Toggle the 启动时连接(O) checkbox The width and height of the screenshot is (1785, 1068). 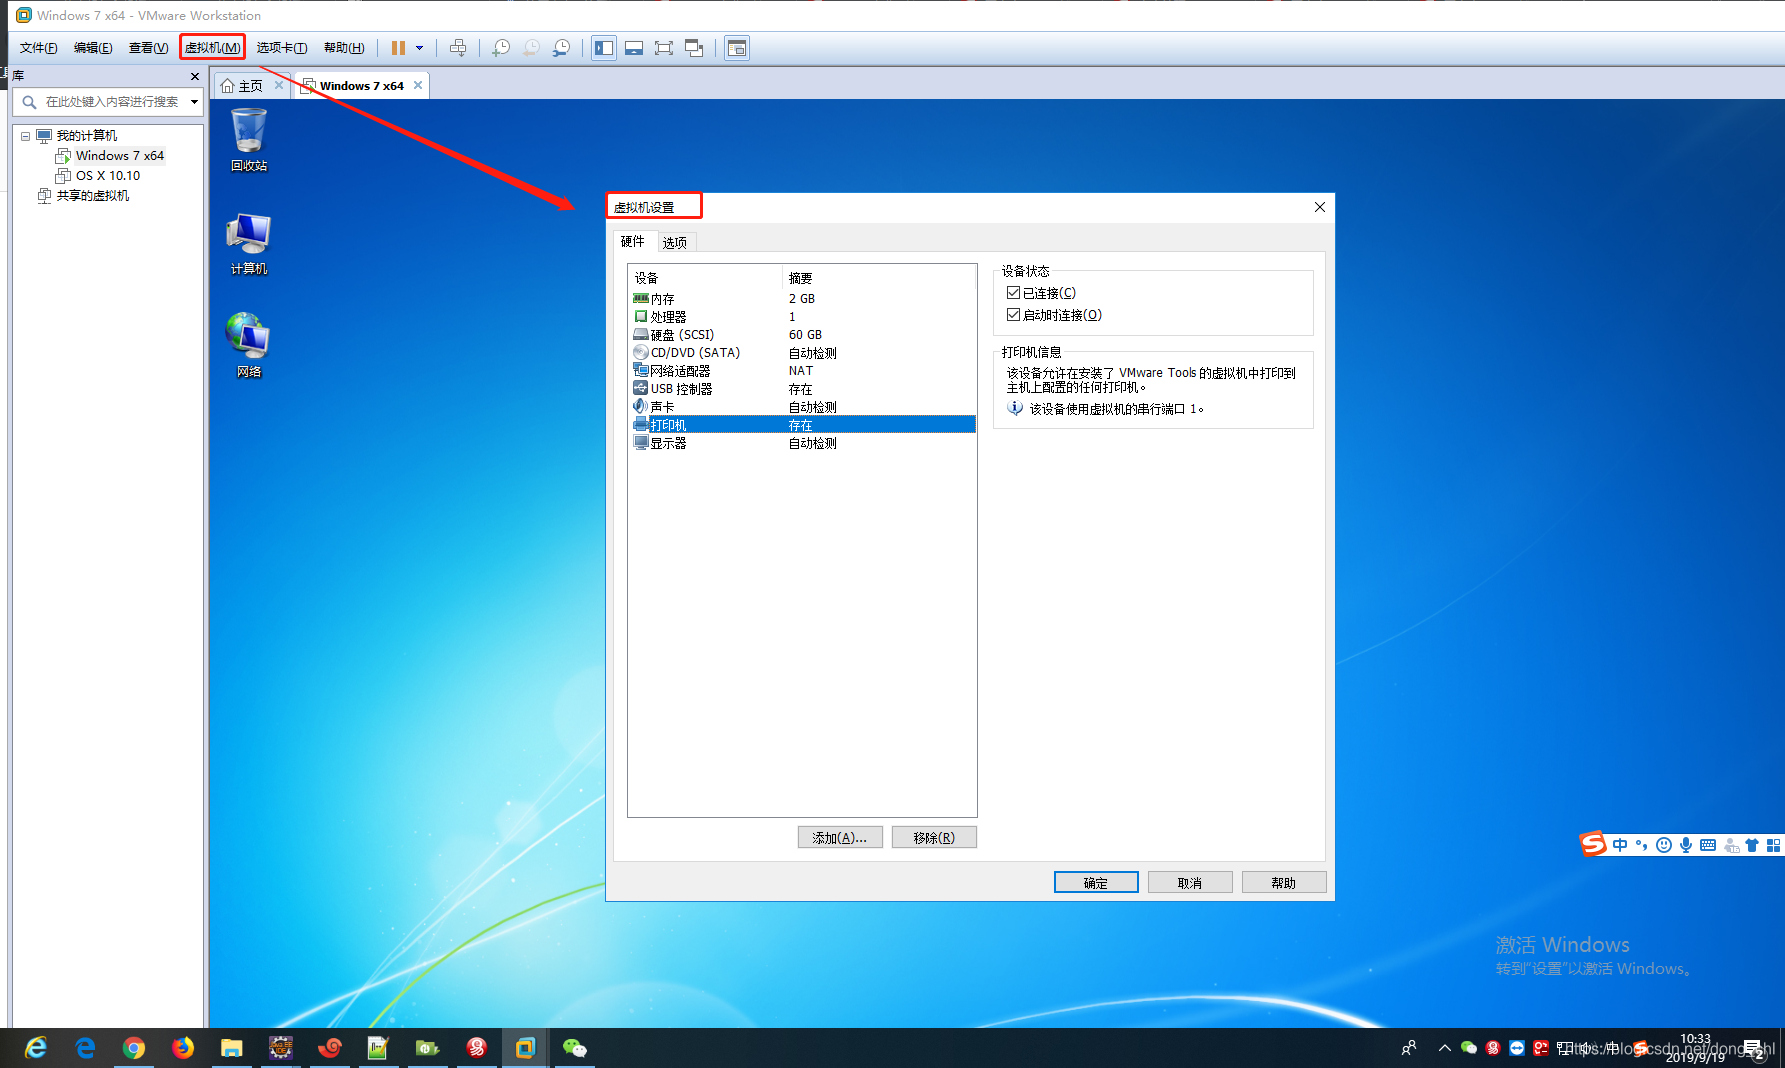click(x=1014, y=315)
